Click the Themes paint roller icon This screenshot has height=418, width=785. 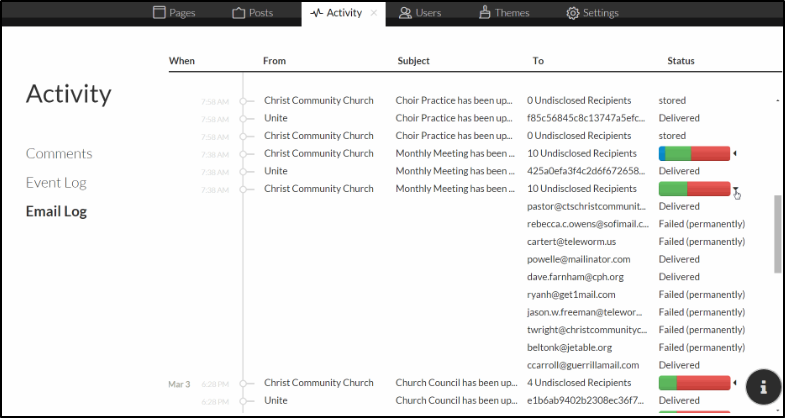point(484,13)
